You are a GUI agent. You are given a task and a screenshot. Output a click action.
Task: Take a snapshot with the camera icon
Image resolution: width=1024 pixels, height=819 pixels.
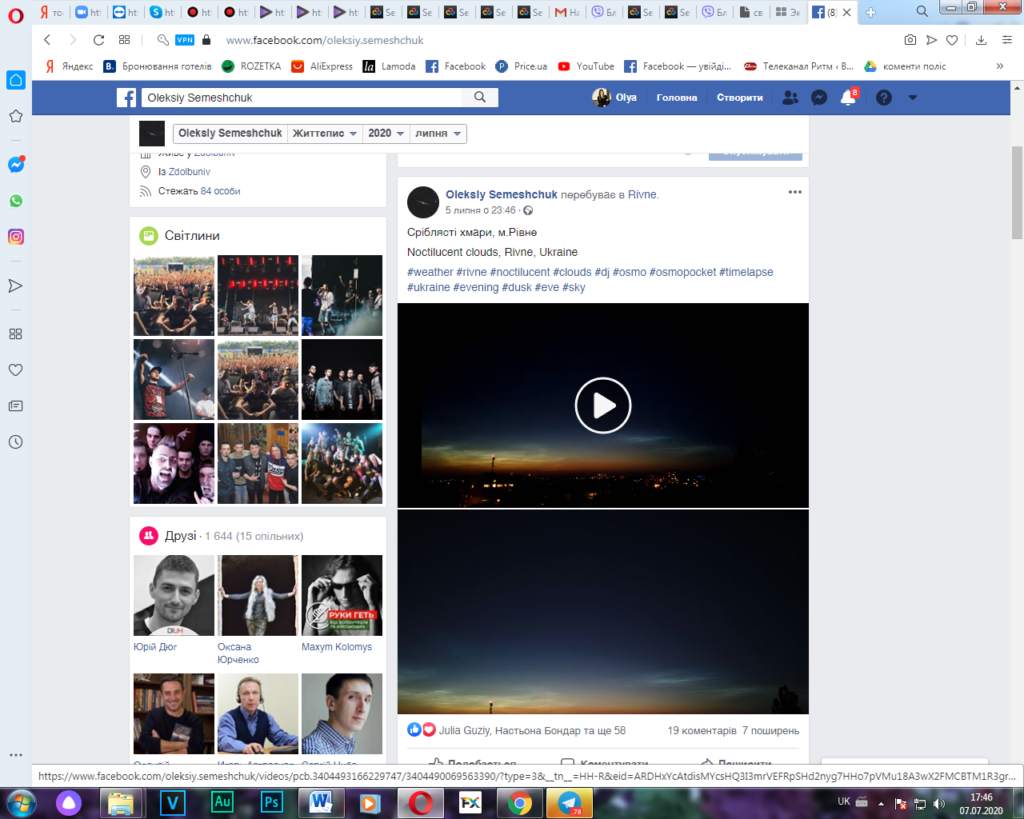tap(910, 40)
